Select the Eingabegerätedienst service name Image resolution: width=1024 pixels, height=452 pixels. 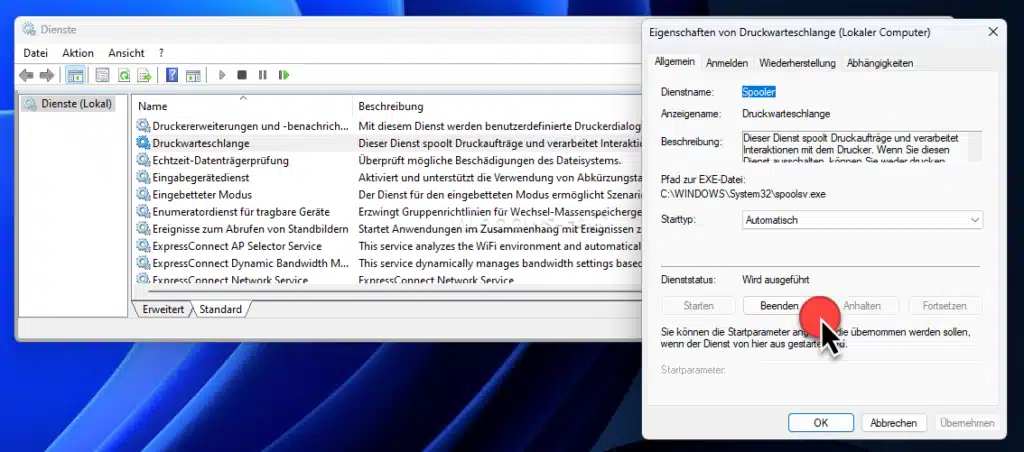[x=200, y=177]
